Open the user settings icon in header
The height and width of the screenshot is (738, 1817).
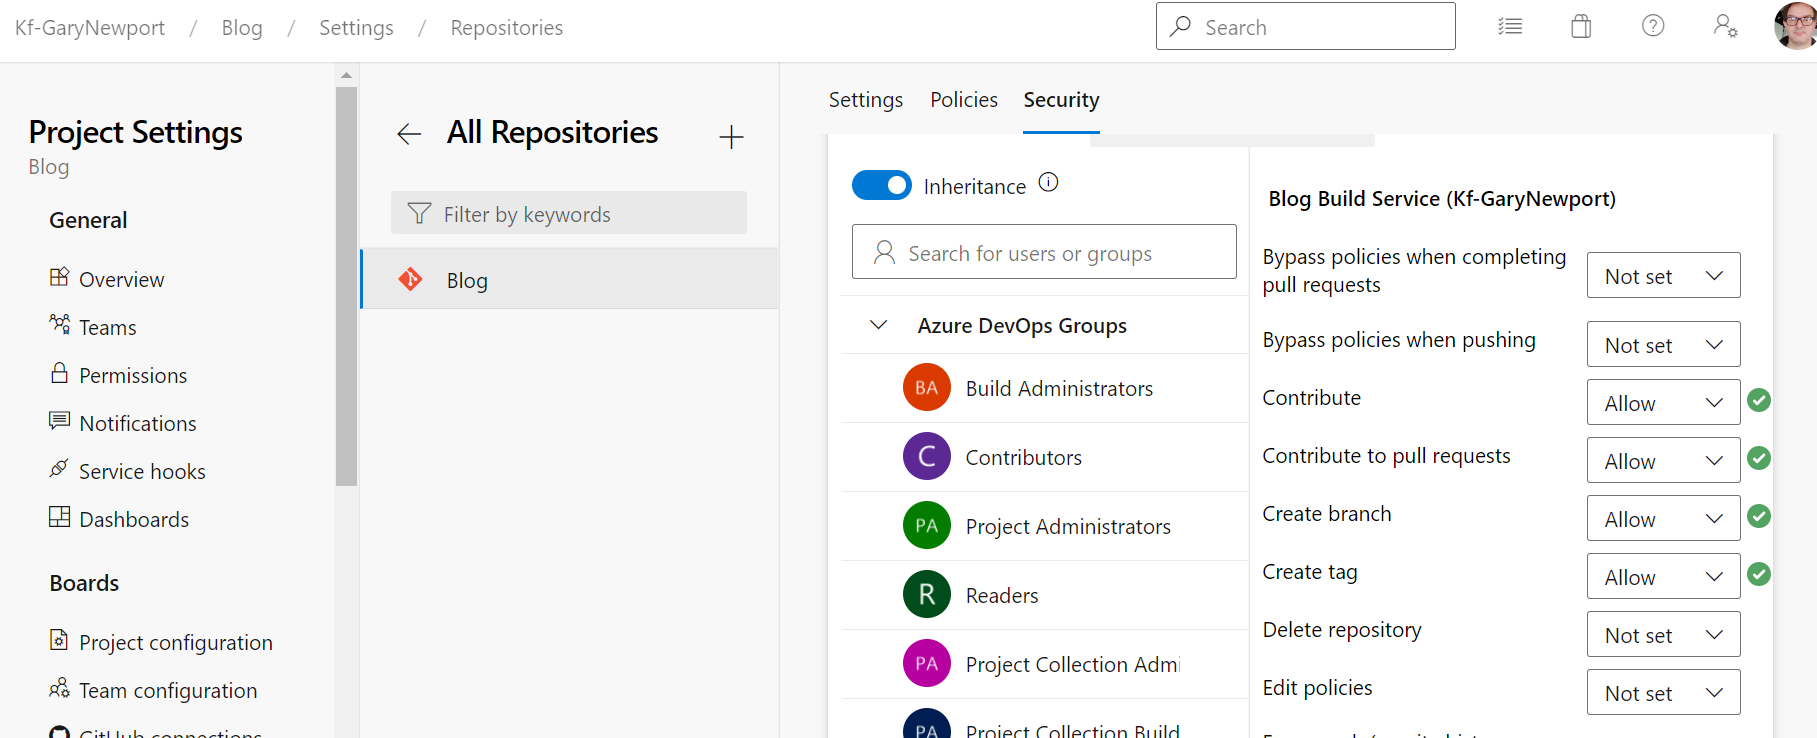click(x=1725, y=27)
